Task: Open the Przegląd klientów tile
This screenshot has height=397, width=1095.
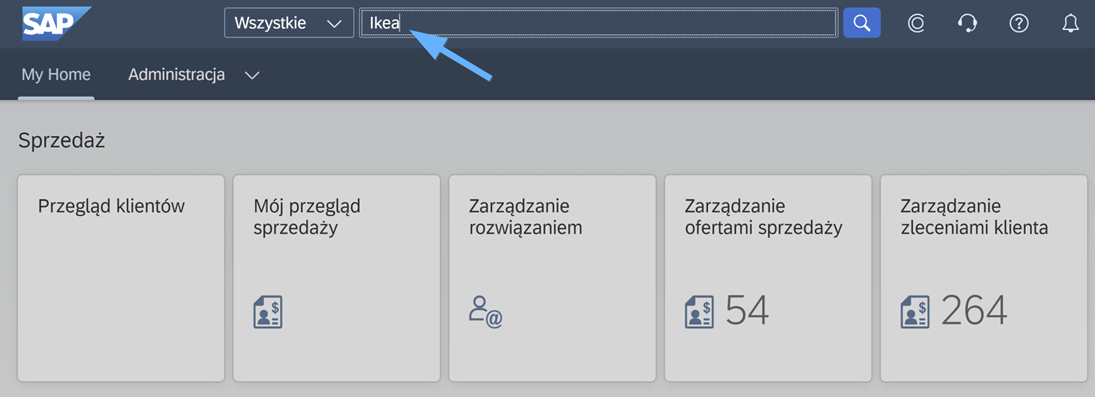Action: pyautogui.click(x=121, y=278)
